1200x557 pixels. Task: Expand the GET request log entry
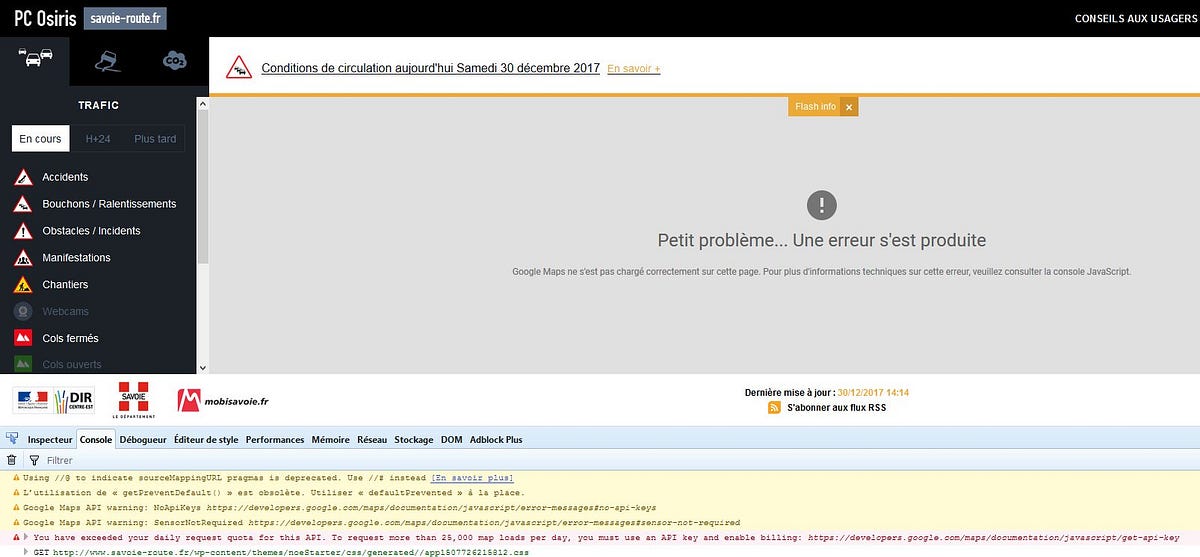[x=27, y=551]
